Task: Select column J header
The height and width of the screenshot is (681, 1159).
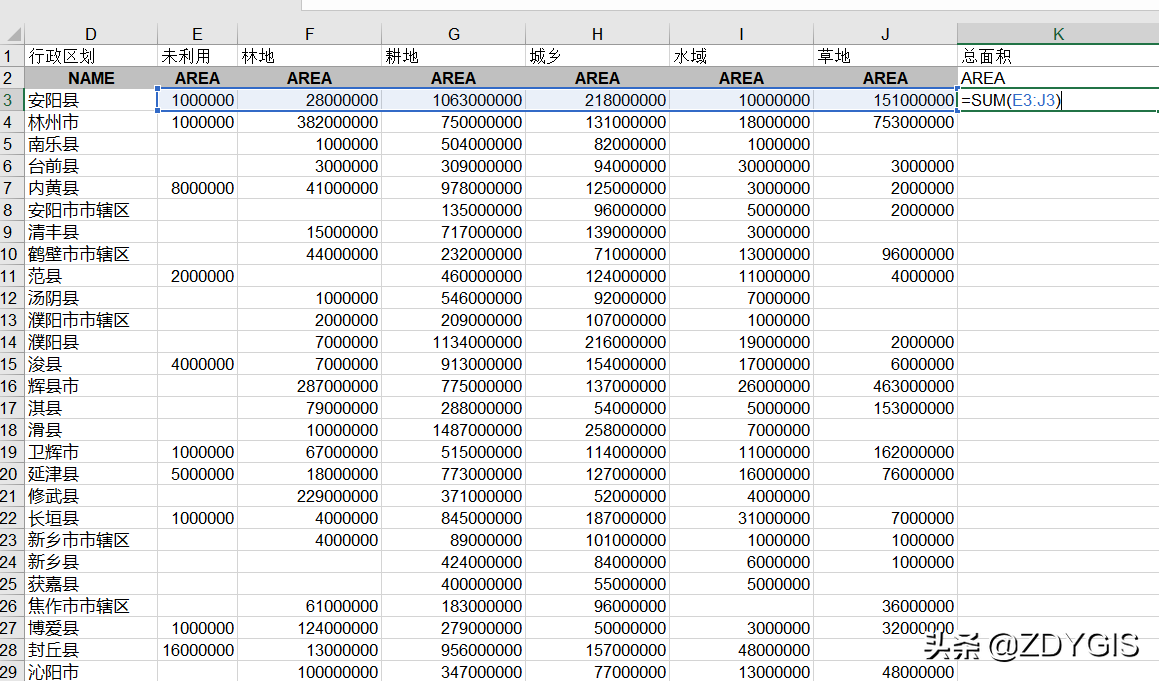Action: (886, 34)
